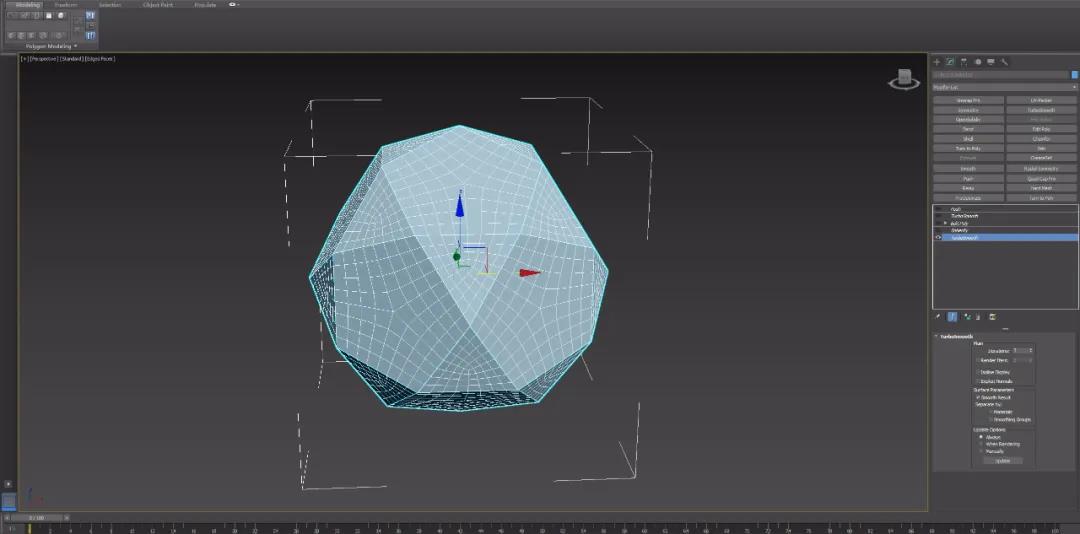Open the Standard shading label menu
The width and height of the screenshot is (1080, 534).
pyautogui.click(x=72, y=59)
